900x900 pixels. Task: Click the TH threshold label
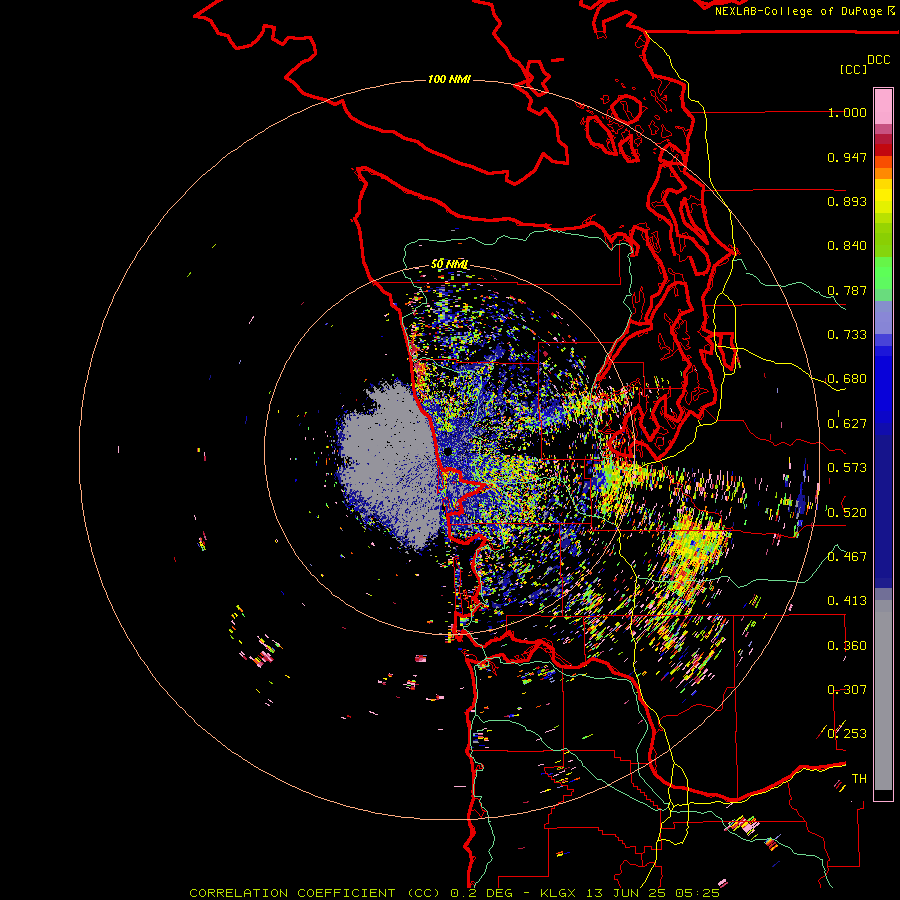[x=859, y=779]
